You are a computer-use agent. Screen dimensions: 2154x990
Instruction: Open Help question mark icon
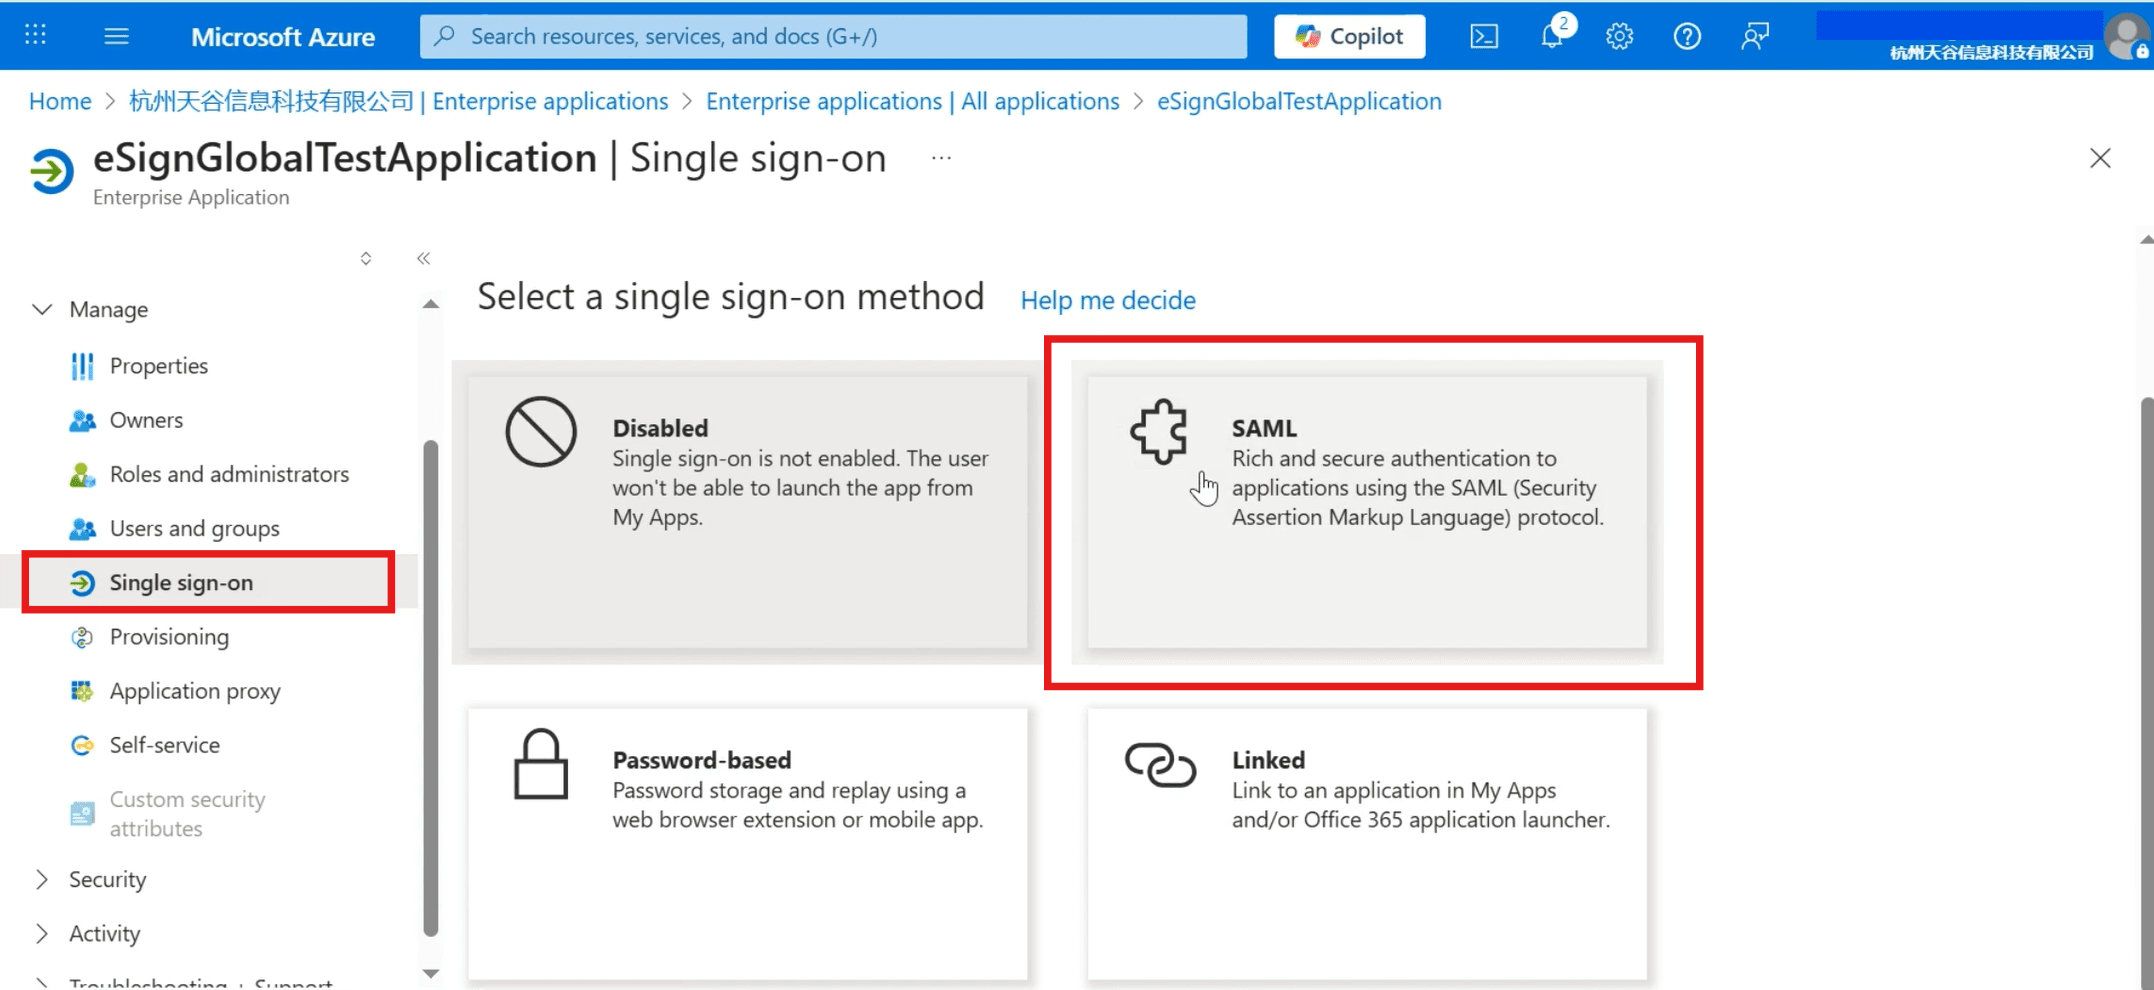point(1687,37)
